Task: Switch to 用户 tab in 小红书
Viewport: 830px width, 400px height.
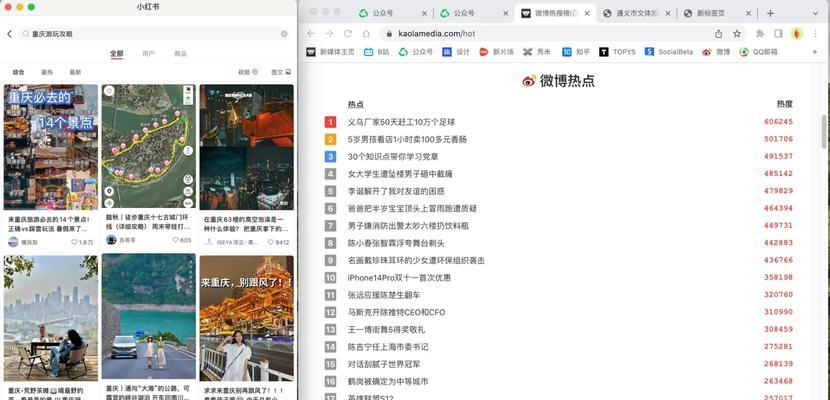Action: [x=149, y=54]
